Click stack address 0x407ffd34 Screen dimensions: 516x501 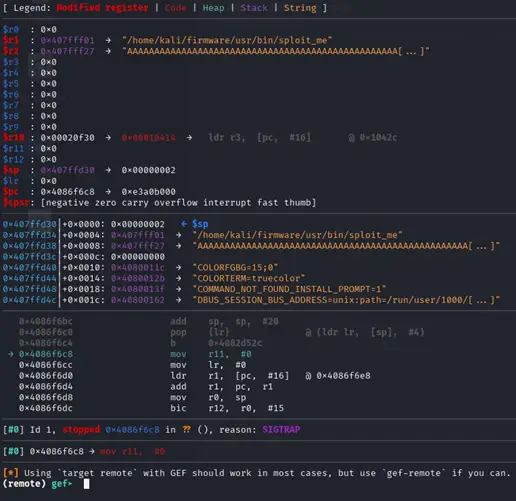[30, 235]
